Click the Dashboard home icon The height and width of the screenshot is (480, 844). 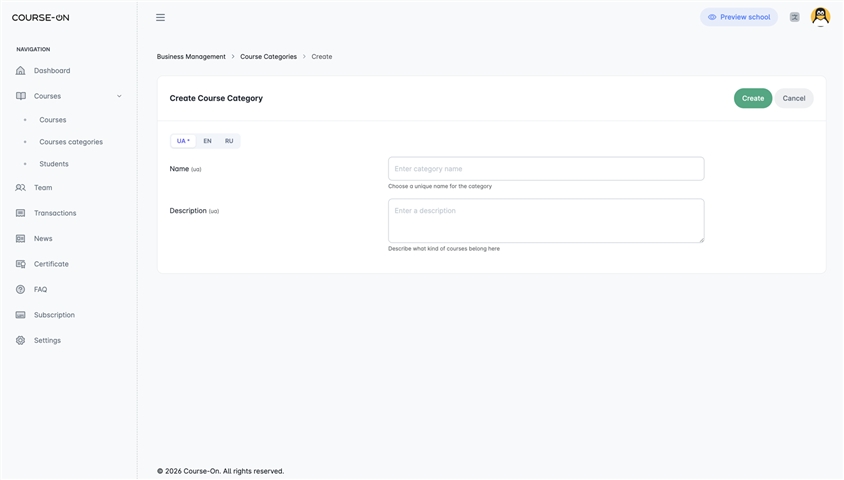click(20, 70)
